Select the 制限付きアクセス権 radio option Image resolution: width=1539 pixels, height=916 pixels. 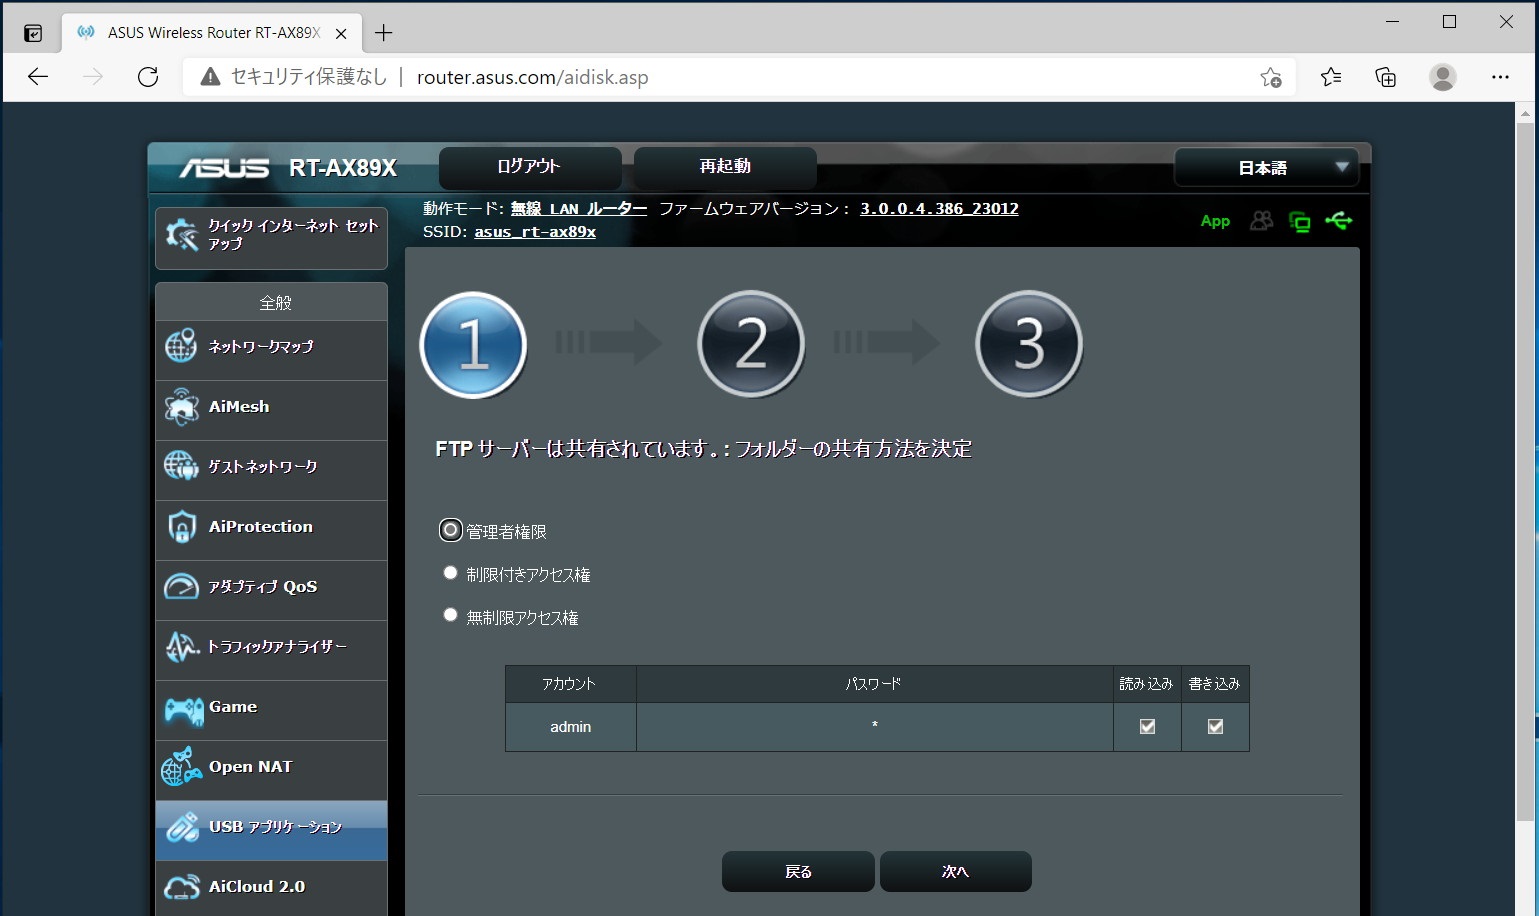pos(451,573)
